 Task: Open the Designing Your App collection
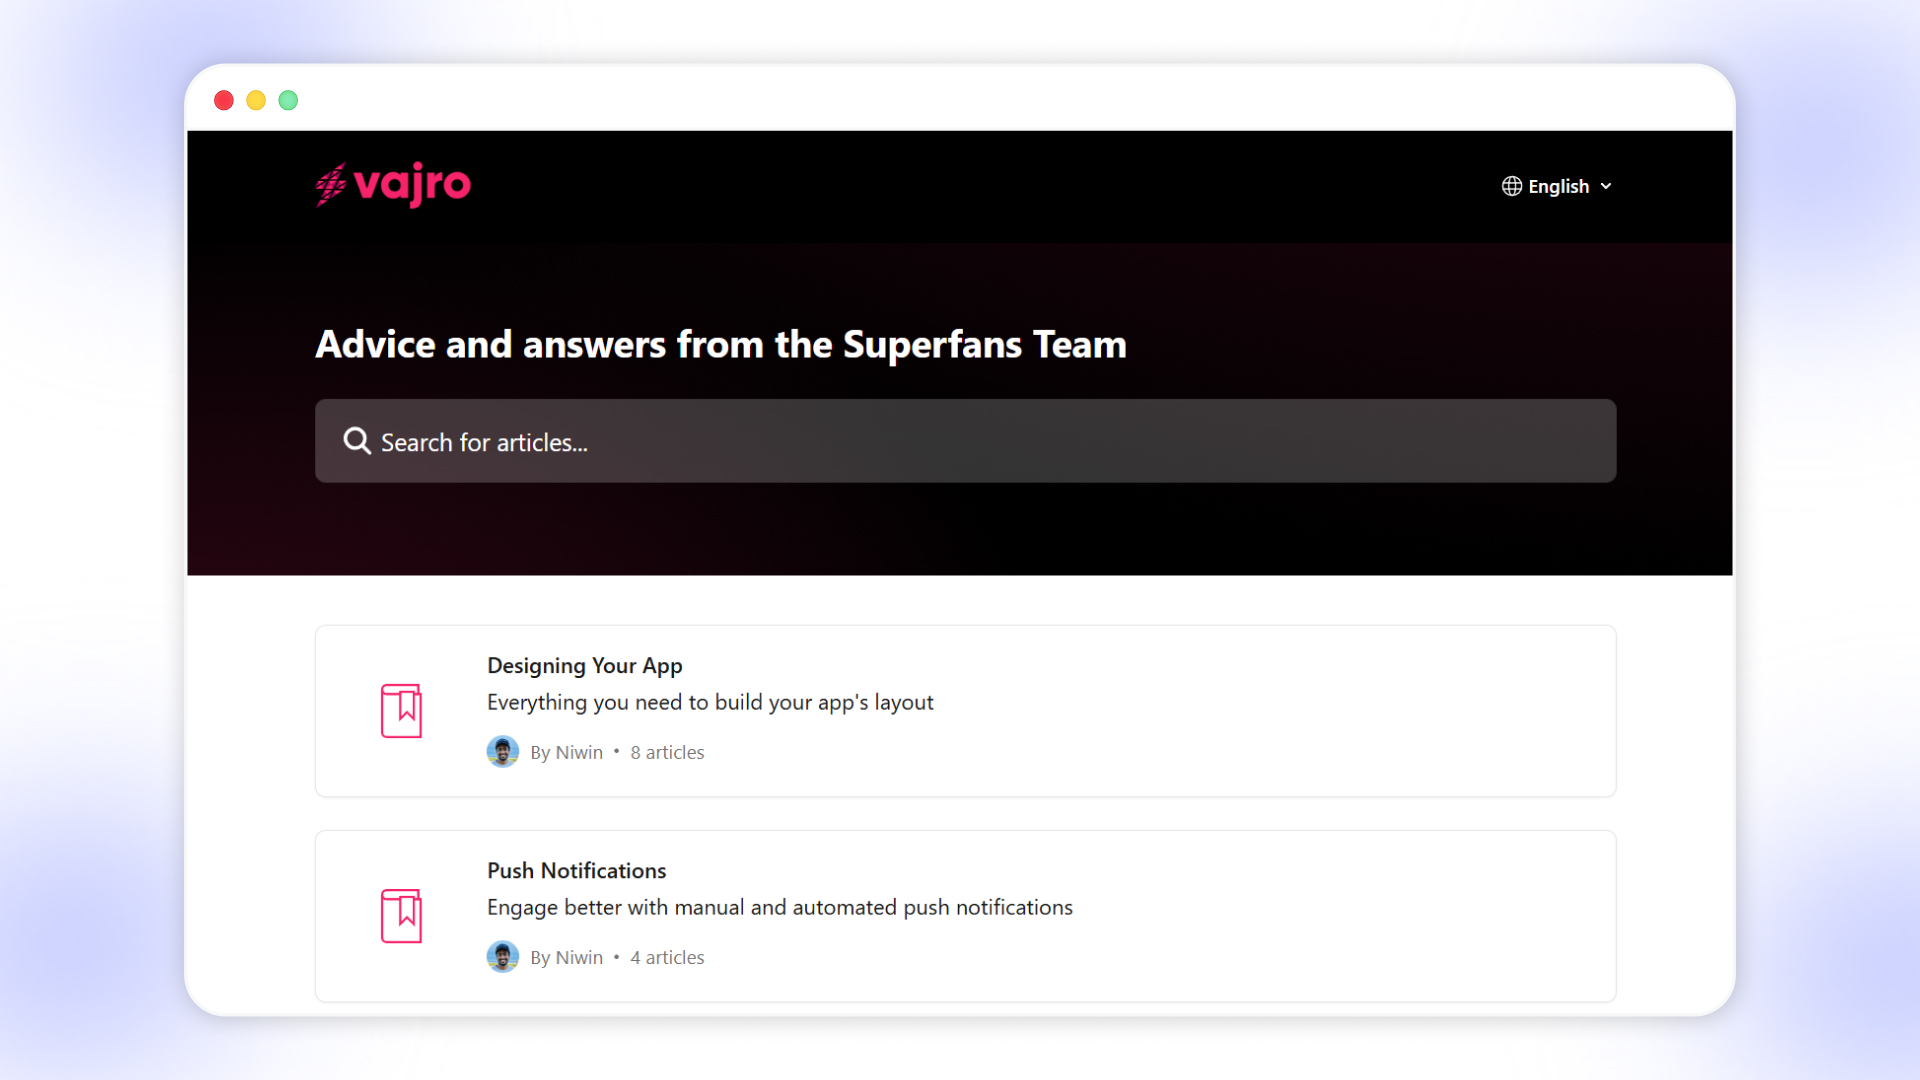(x=584, y=666)
